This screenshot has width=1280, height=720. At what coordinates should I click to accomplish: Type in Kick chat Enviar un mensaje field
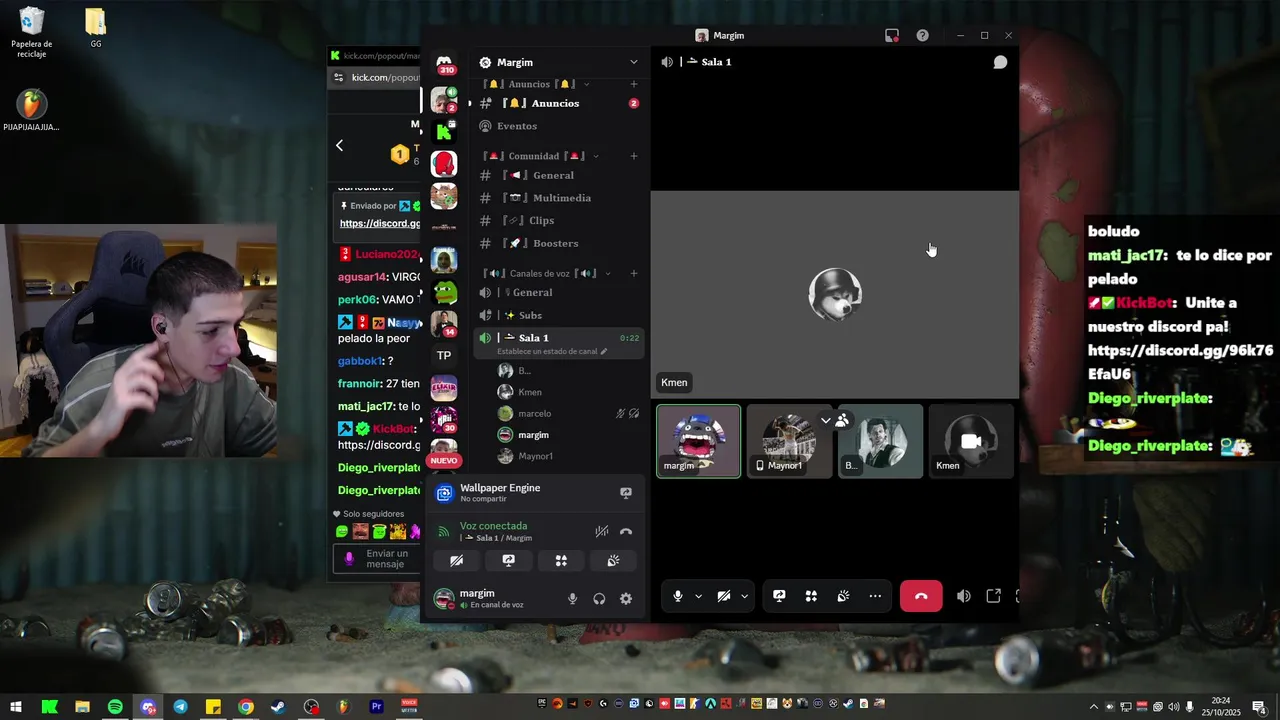(x=386, y=559)
